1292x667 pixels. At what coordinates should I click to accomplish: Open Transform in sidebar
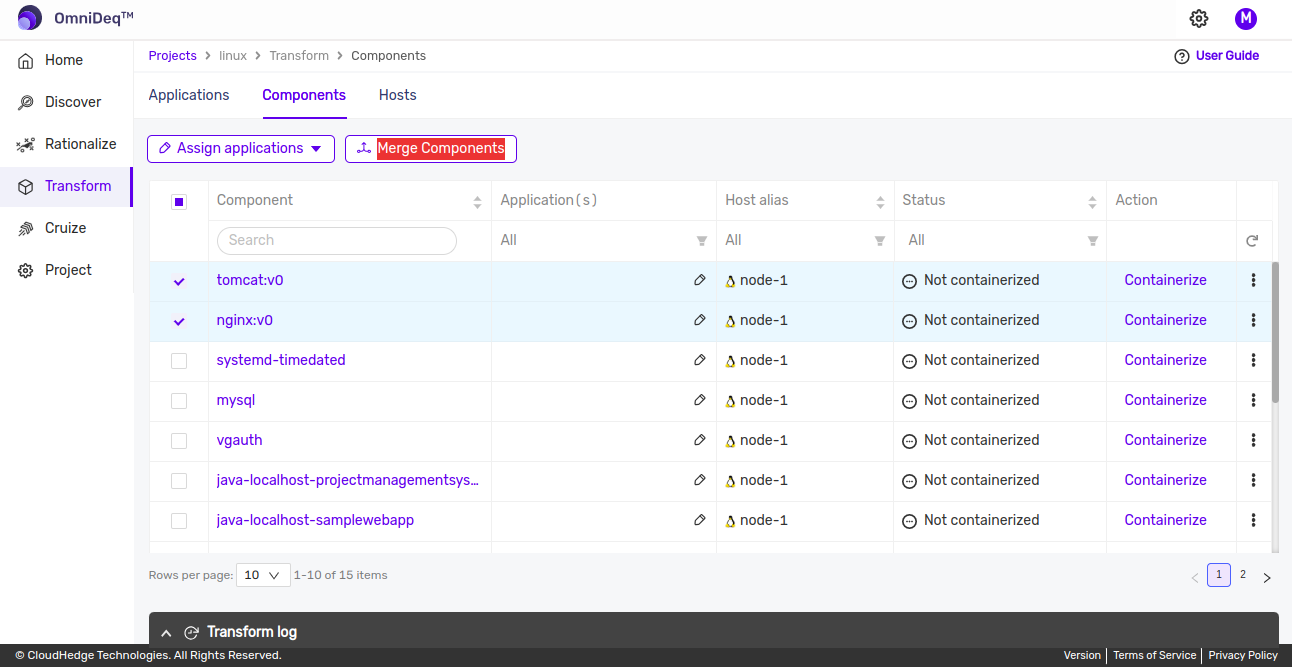tap(66, 186)
